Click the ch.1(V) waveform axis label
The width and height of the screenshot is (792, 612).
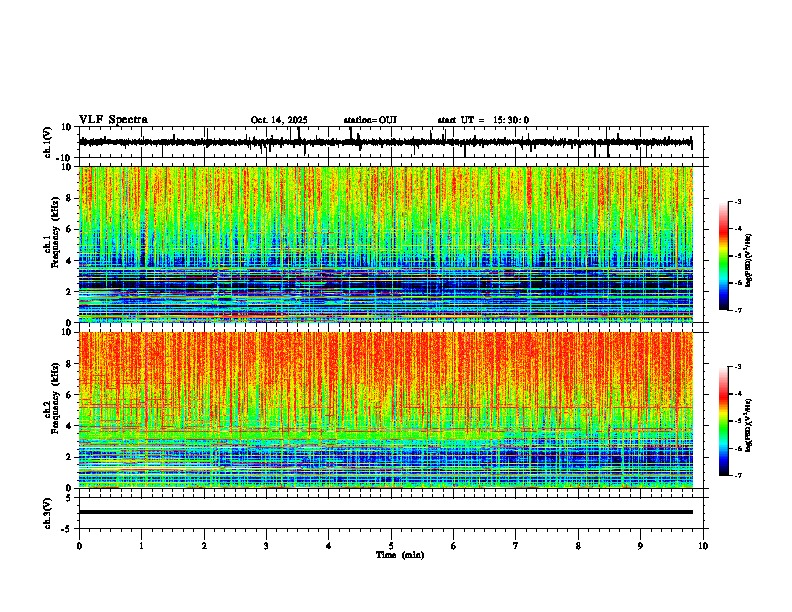click(48, 142)
